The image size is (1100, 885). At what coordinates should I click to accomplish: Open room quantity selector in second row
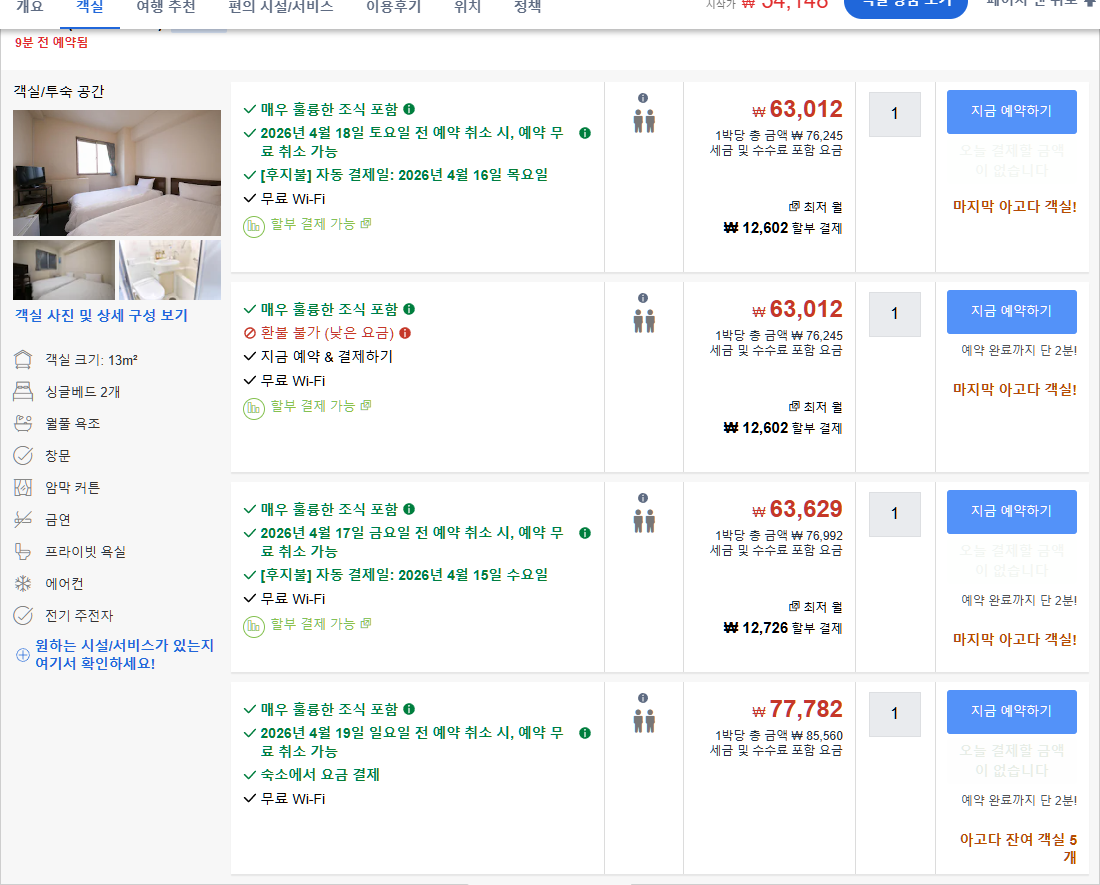click(894, 314)
